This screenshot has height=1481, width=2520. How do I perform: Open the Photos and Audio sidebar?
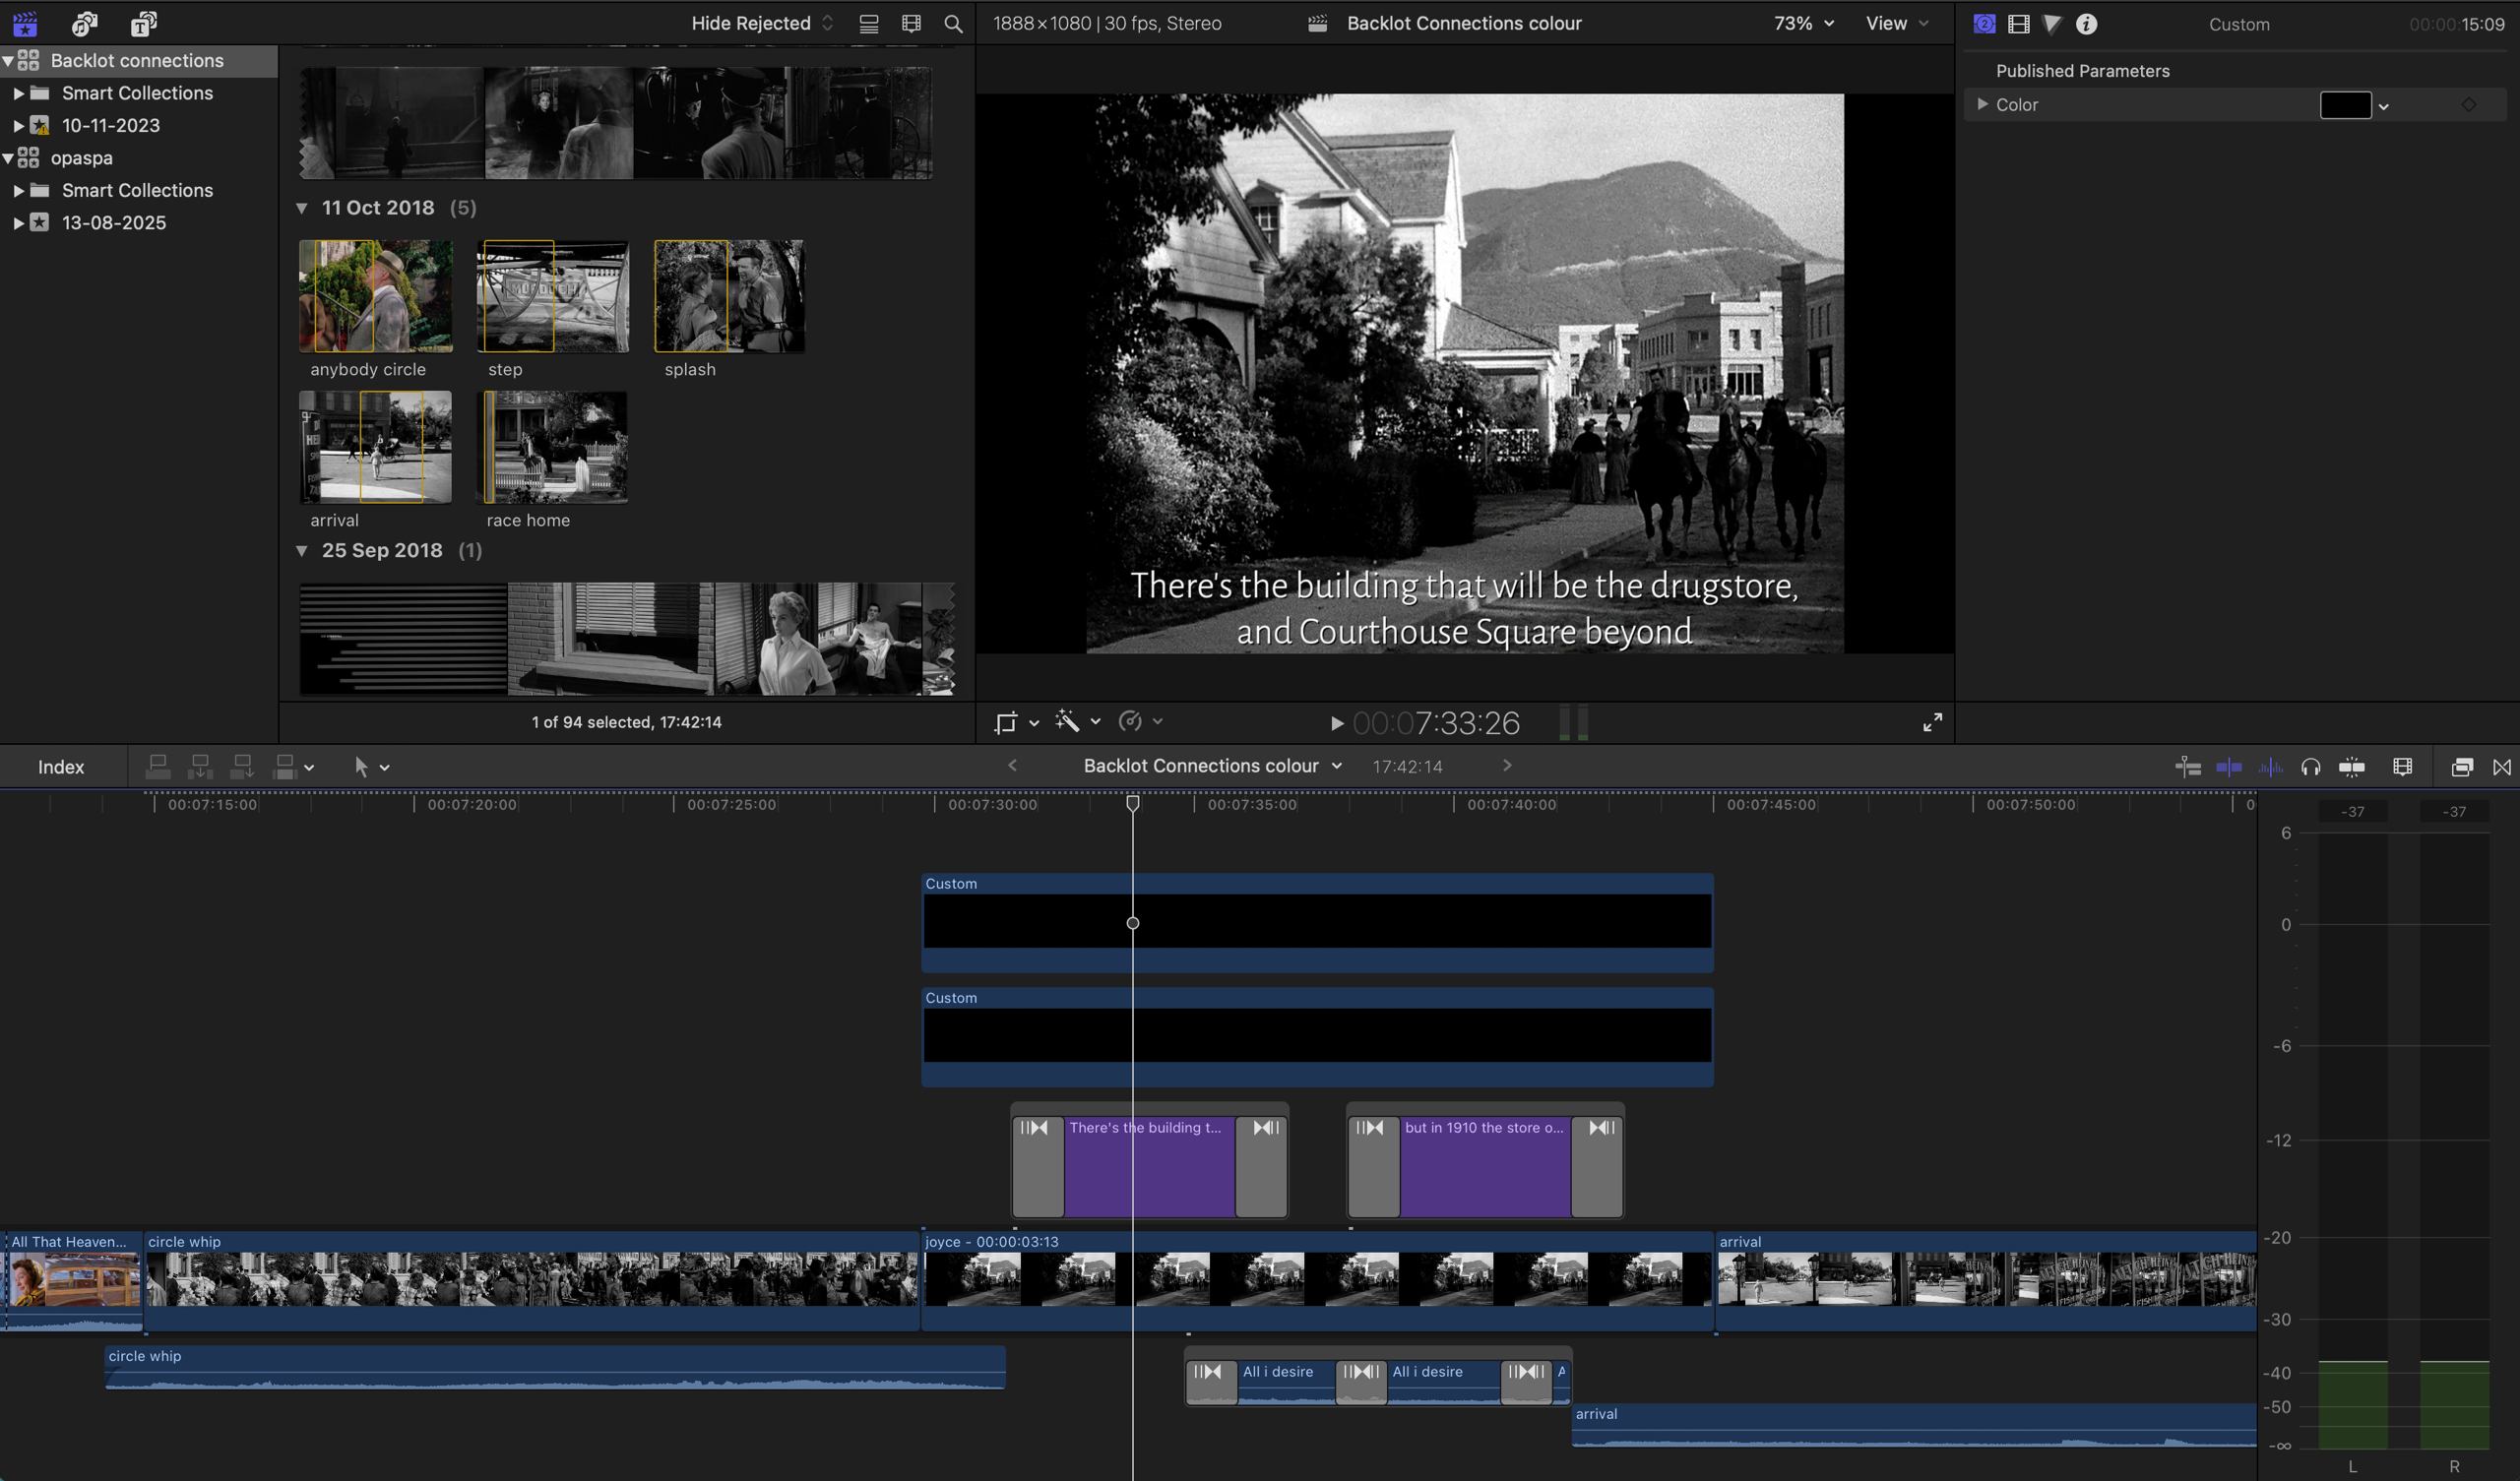click(x=84, y=23)
